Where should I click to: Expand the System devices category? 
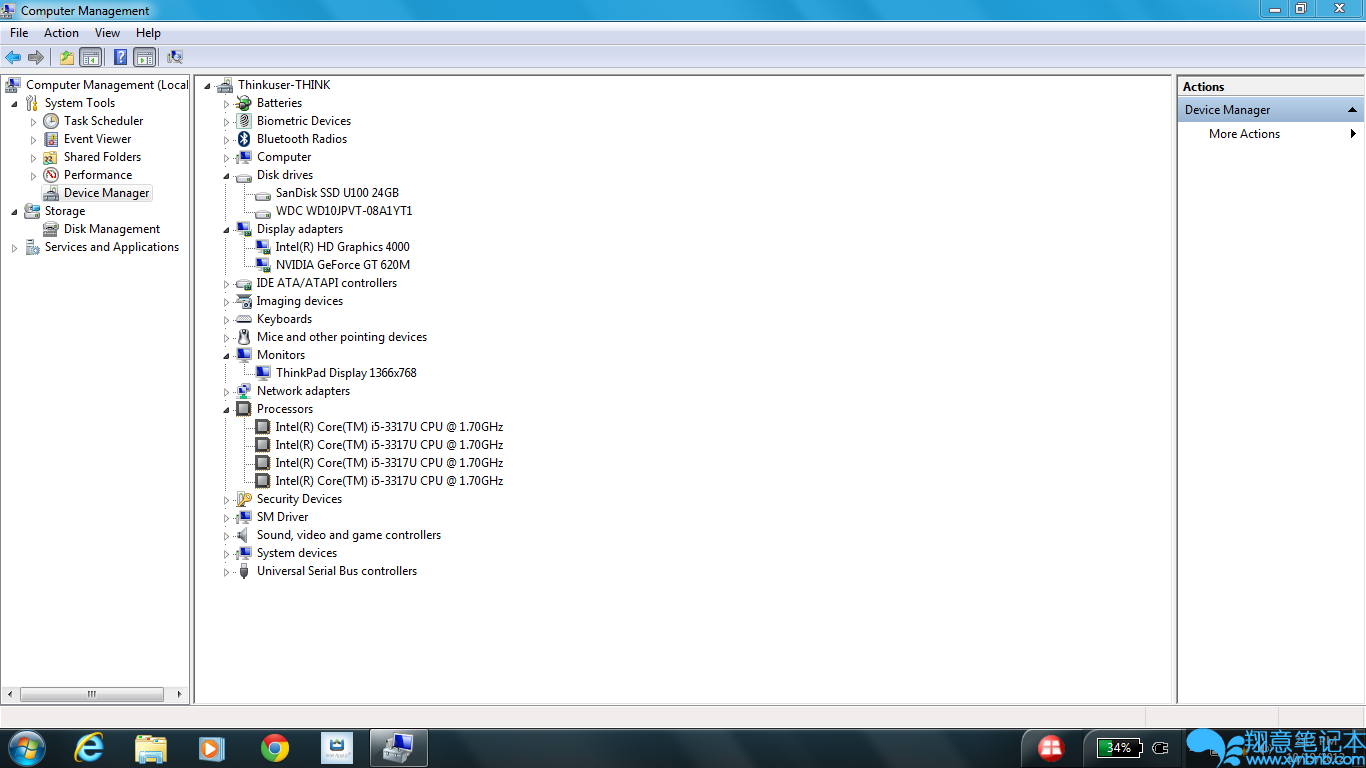pyautogui.click(x=226, y=554)
